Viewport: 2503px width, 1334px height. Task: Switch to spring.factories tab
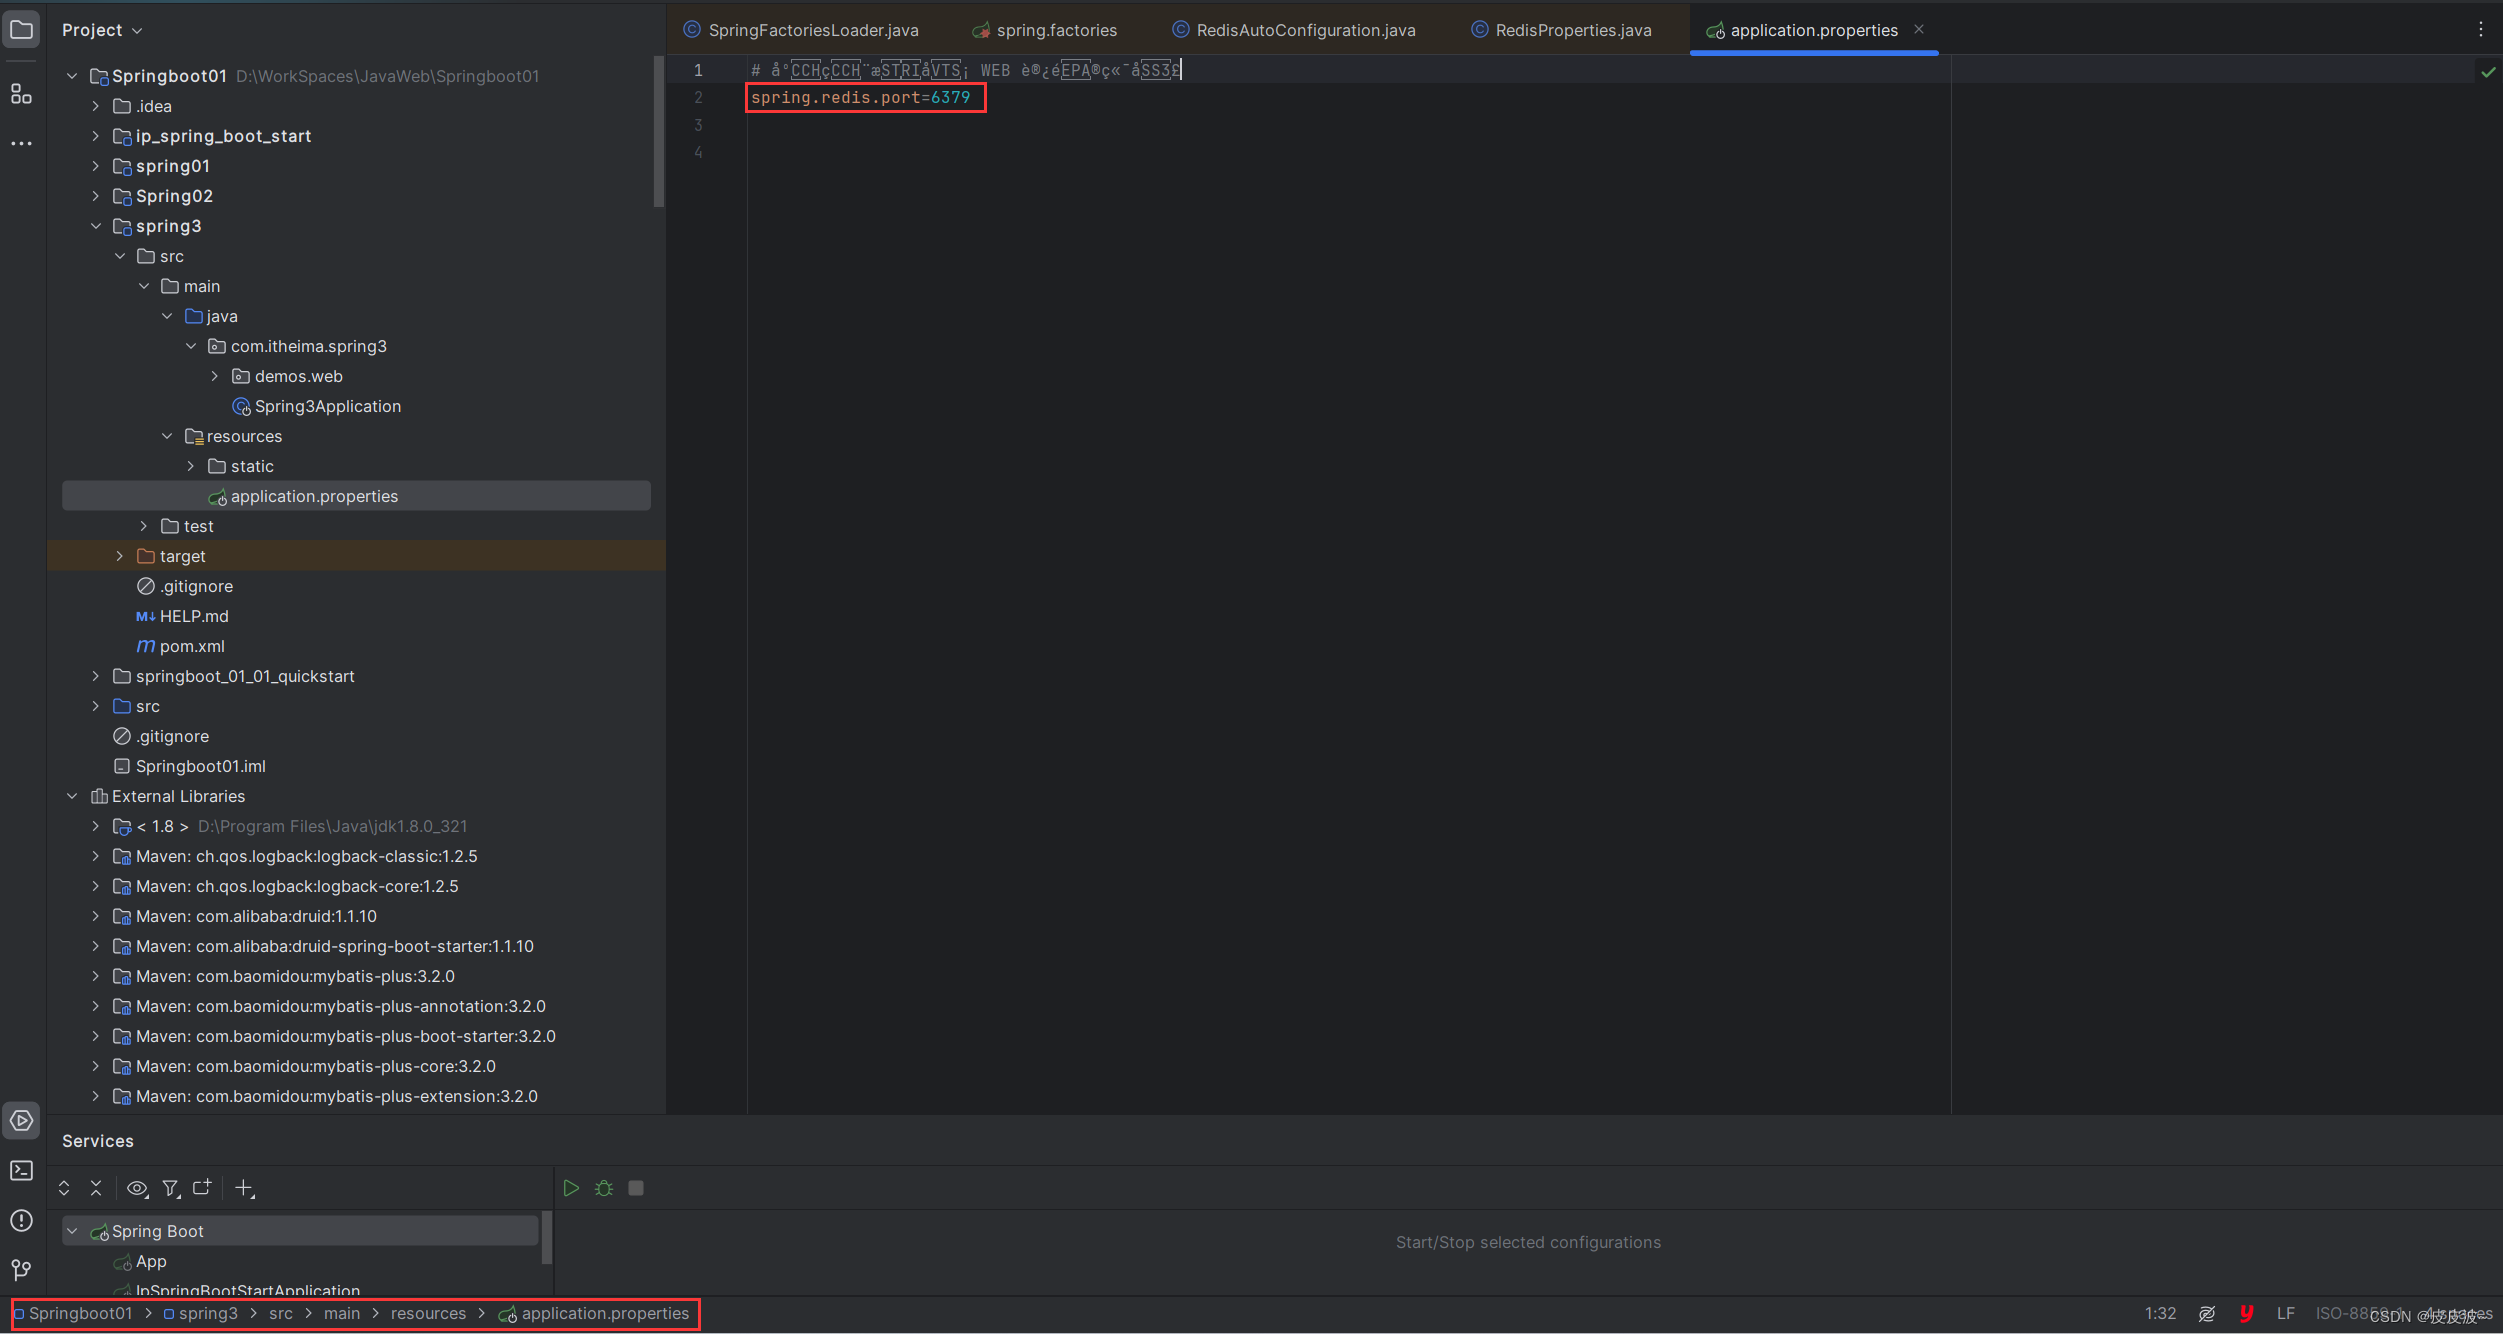pyautogui.click(x=1045, y=30)
